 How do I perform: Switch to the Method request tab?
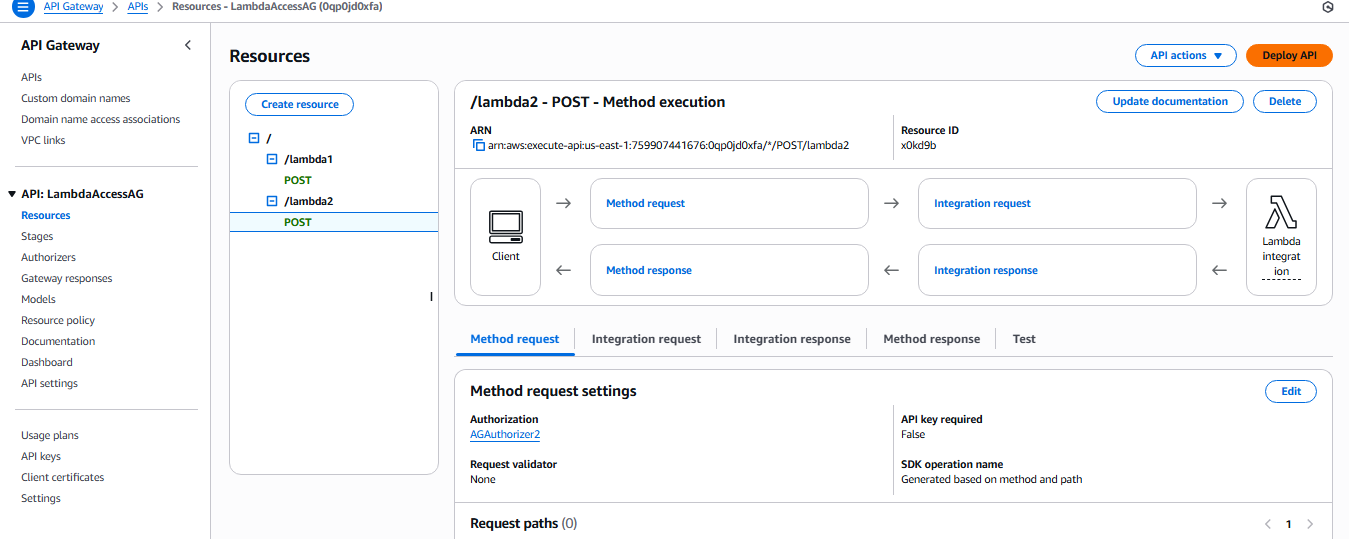[514, 339]
